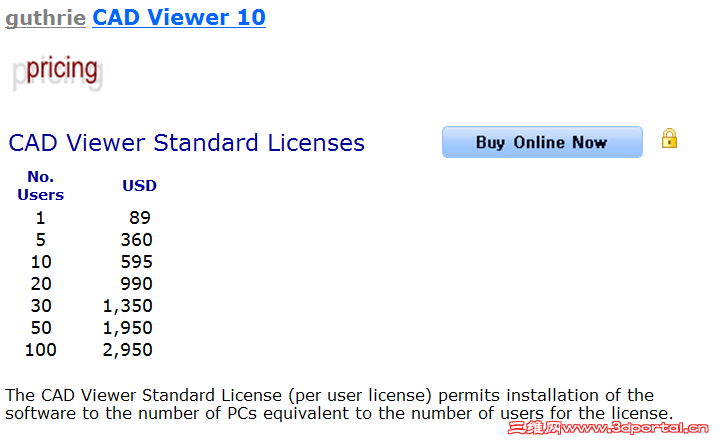Click the Buy Online Now button
728x441 pixels.
pyautogui.click(x=542, y=142)
